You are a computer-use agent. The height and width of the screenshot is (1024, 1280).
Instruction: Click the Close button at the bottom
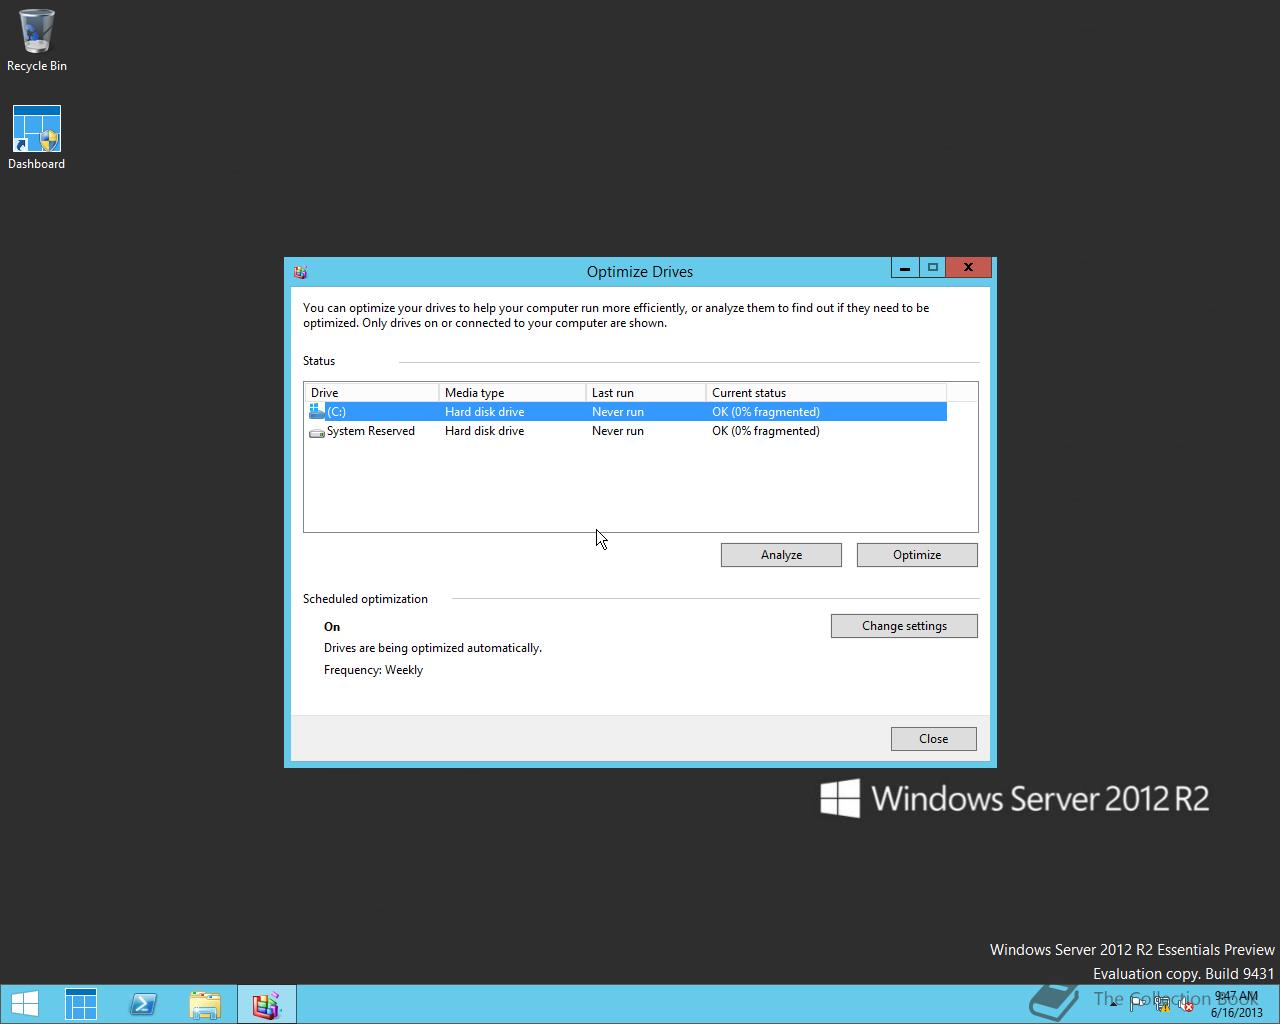tap(933, 739)
